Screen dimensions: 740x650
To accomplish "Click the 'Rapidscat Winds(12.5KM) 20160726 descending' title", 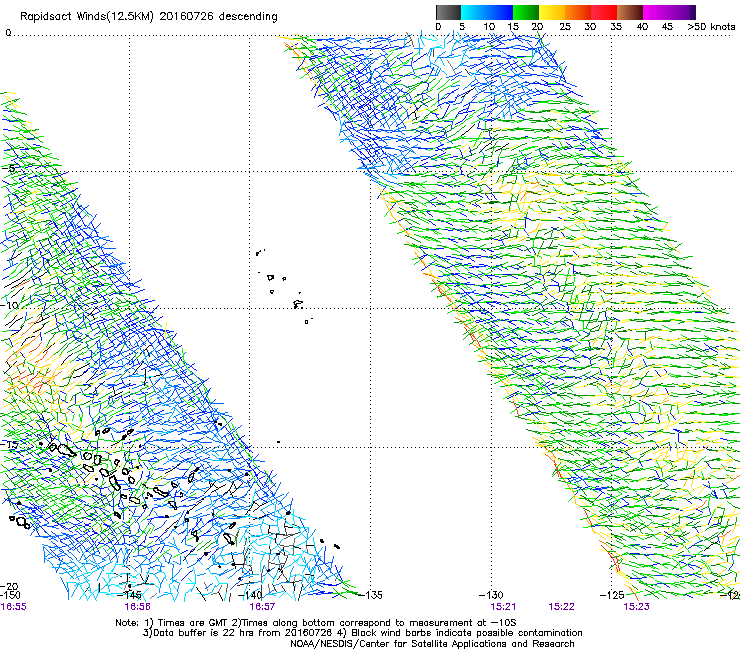I will (x=149, y=16).
